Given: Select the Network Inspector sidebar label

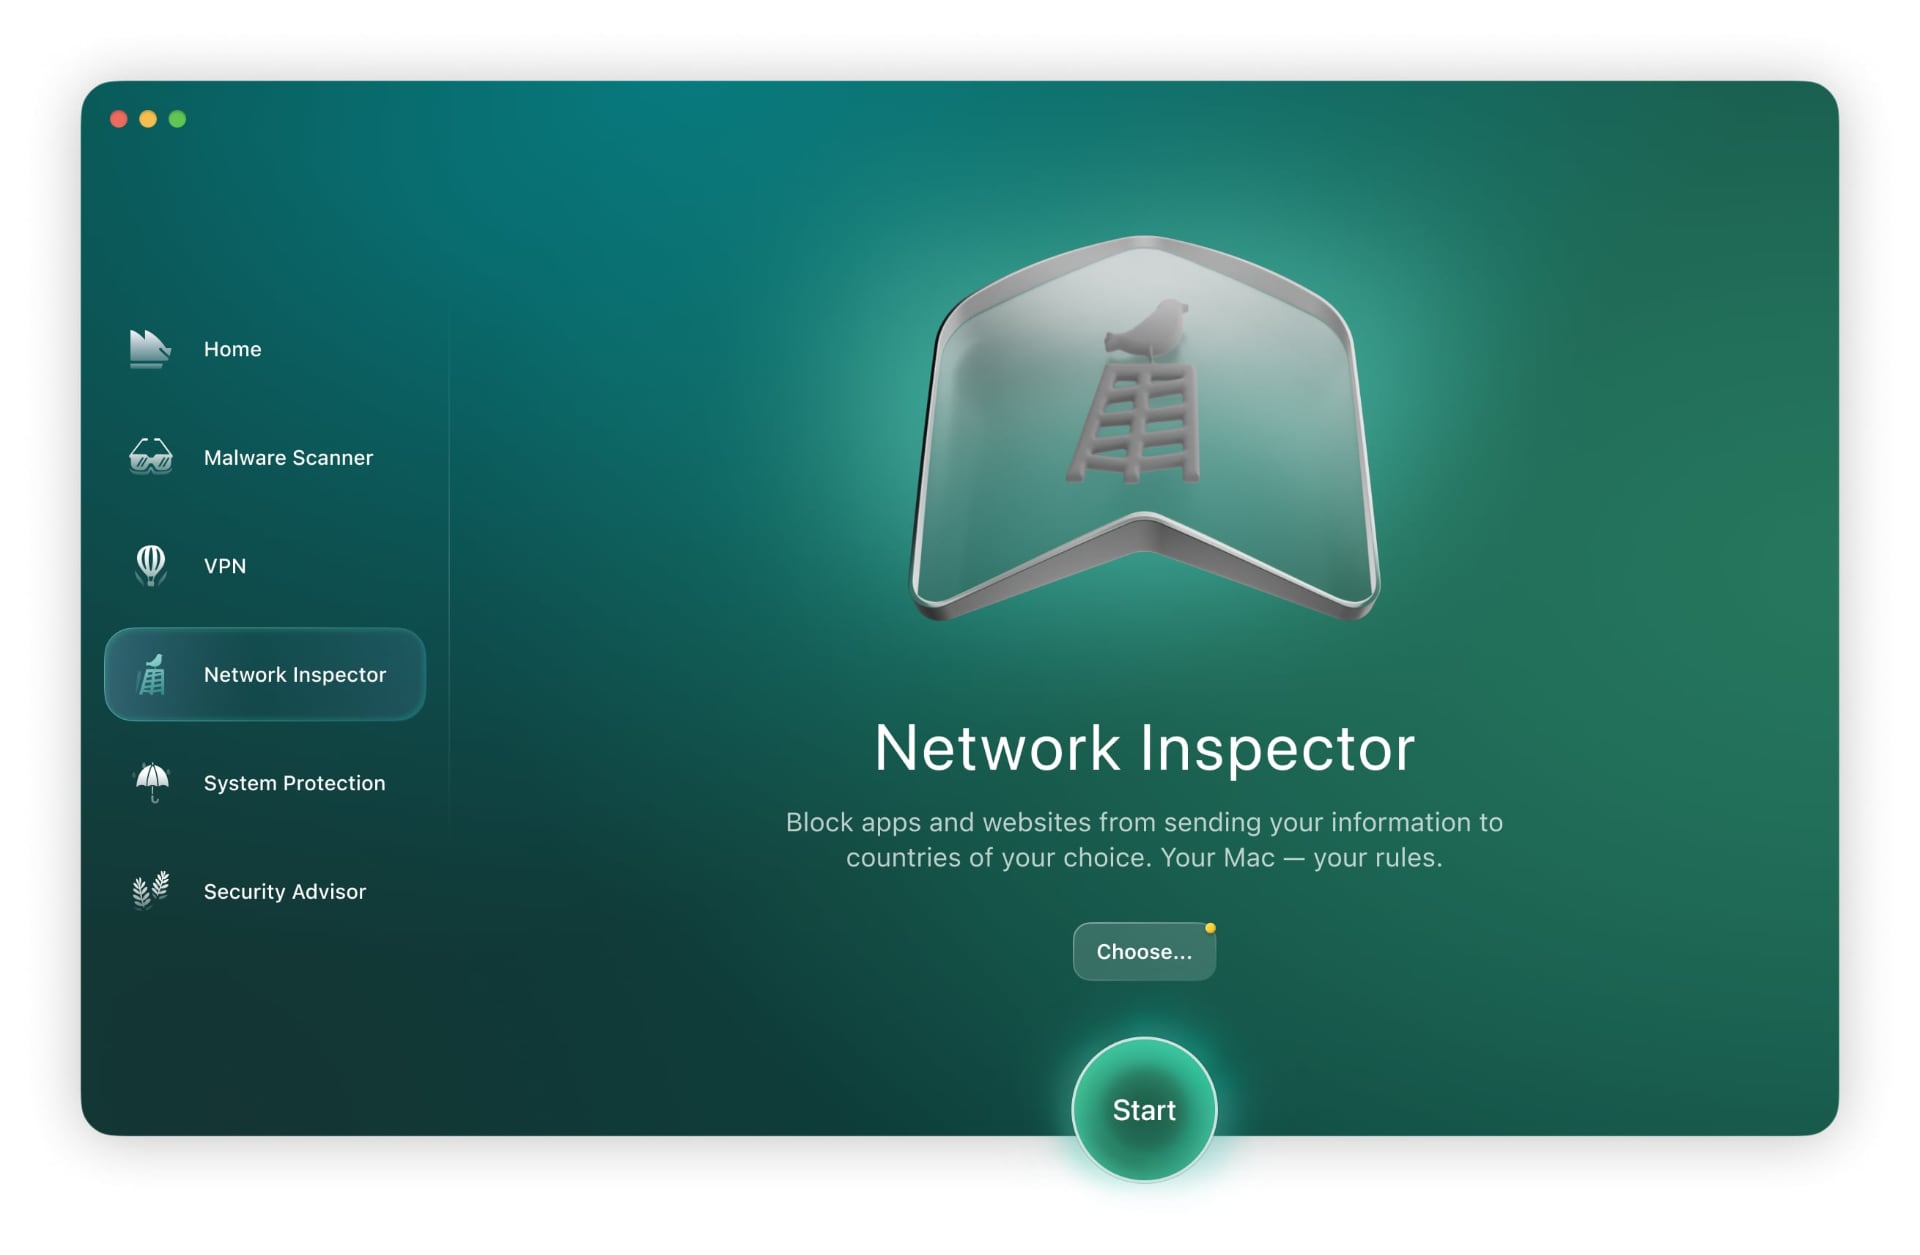Looking at the screenshot, I should point(294,675).
